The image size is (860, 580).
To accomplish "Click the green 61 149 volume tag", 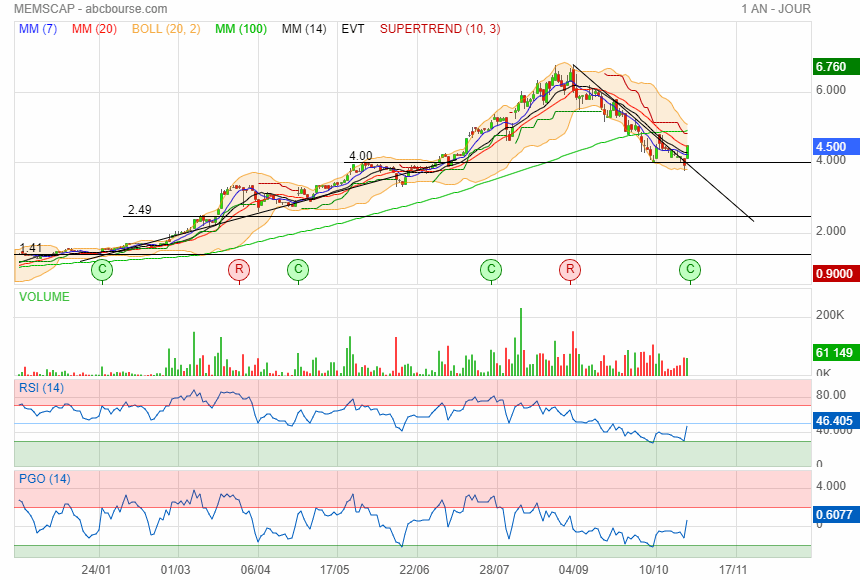I will click(x=835, y=353).
